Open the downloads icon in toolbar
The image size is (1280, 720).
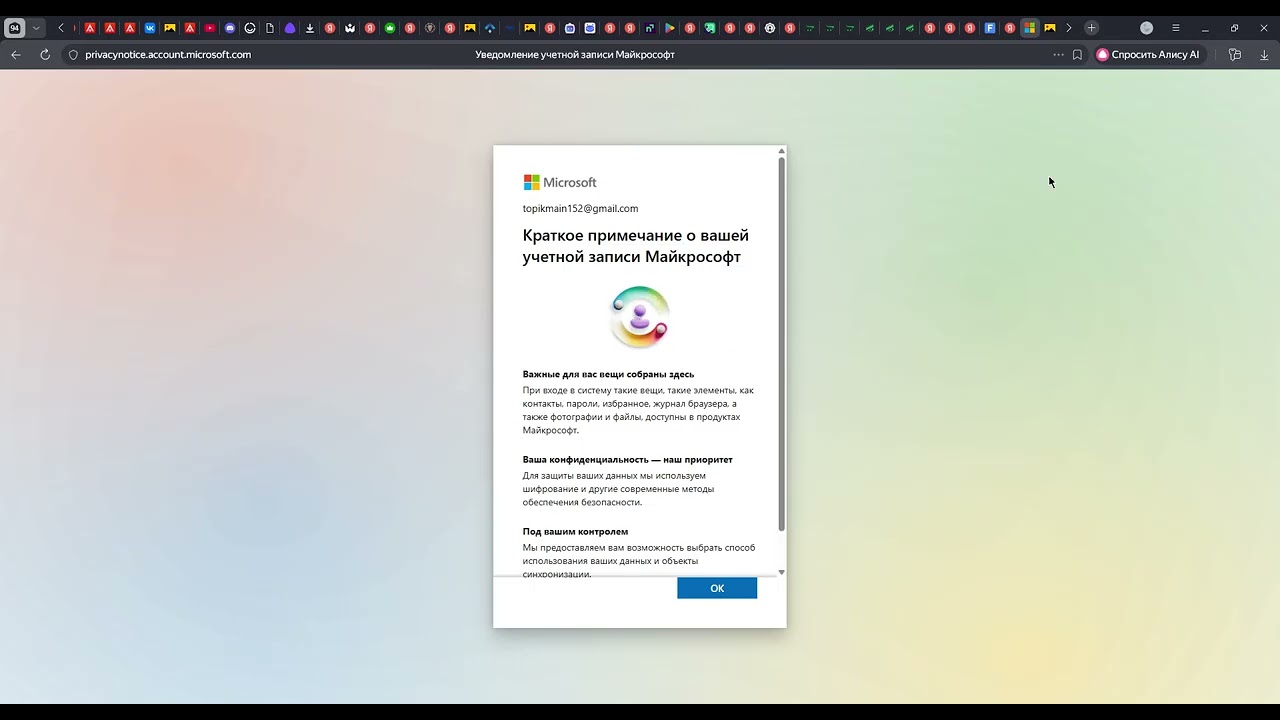point(1264,55)
